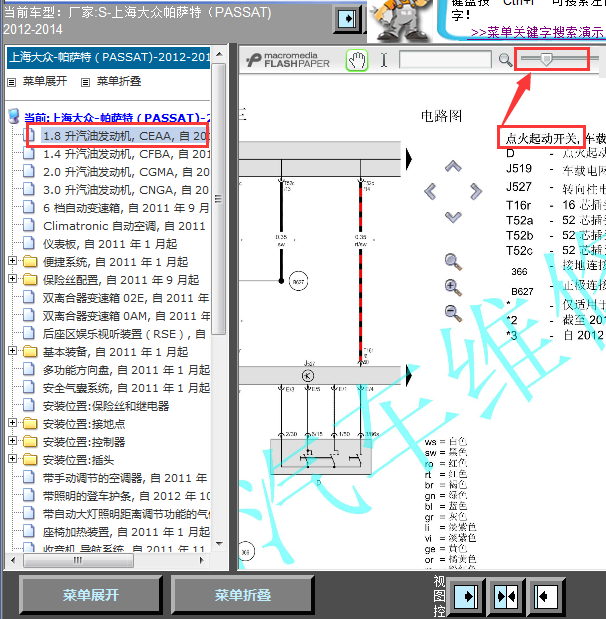Screen dimensions: 606x619
Task: Open 2.0 升汽油发动机 CGMA entry
Action: (126, 172)
